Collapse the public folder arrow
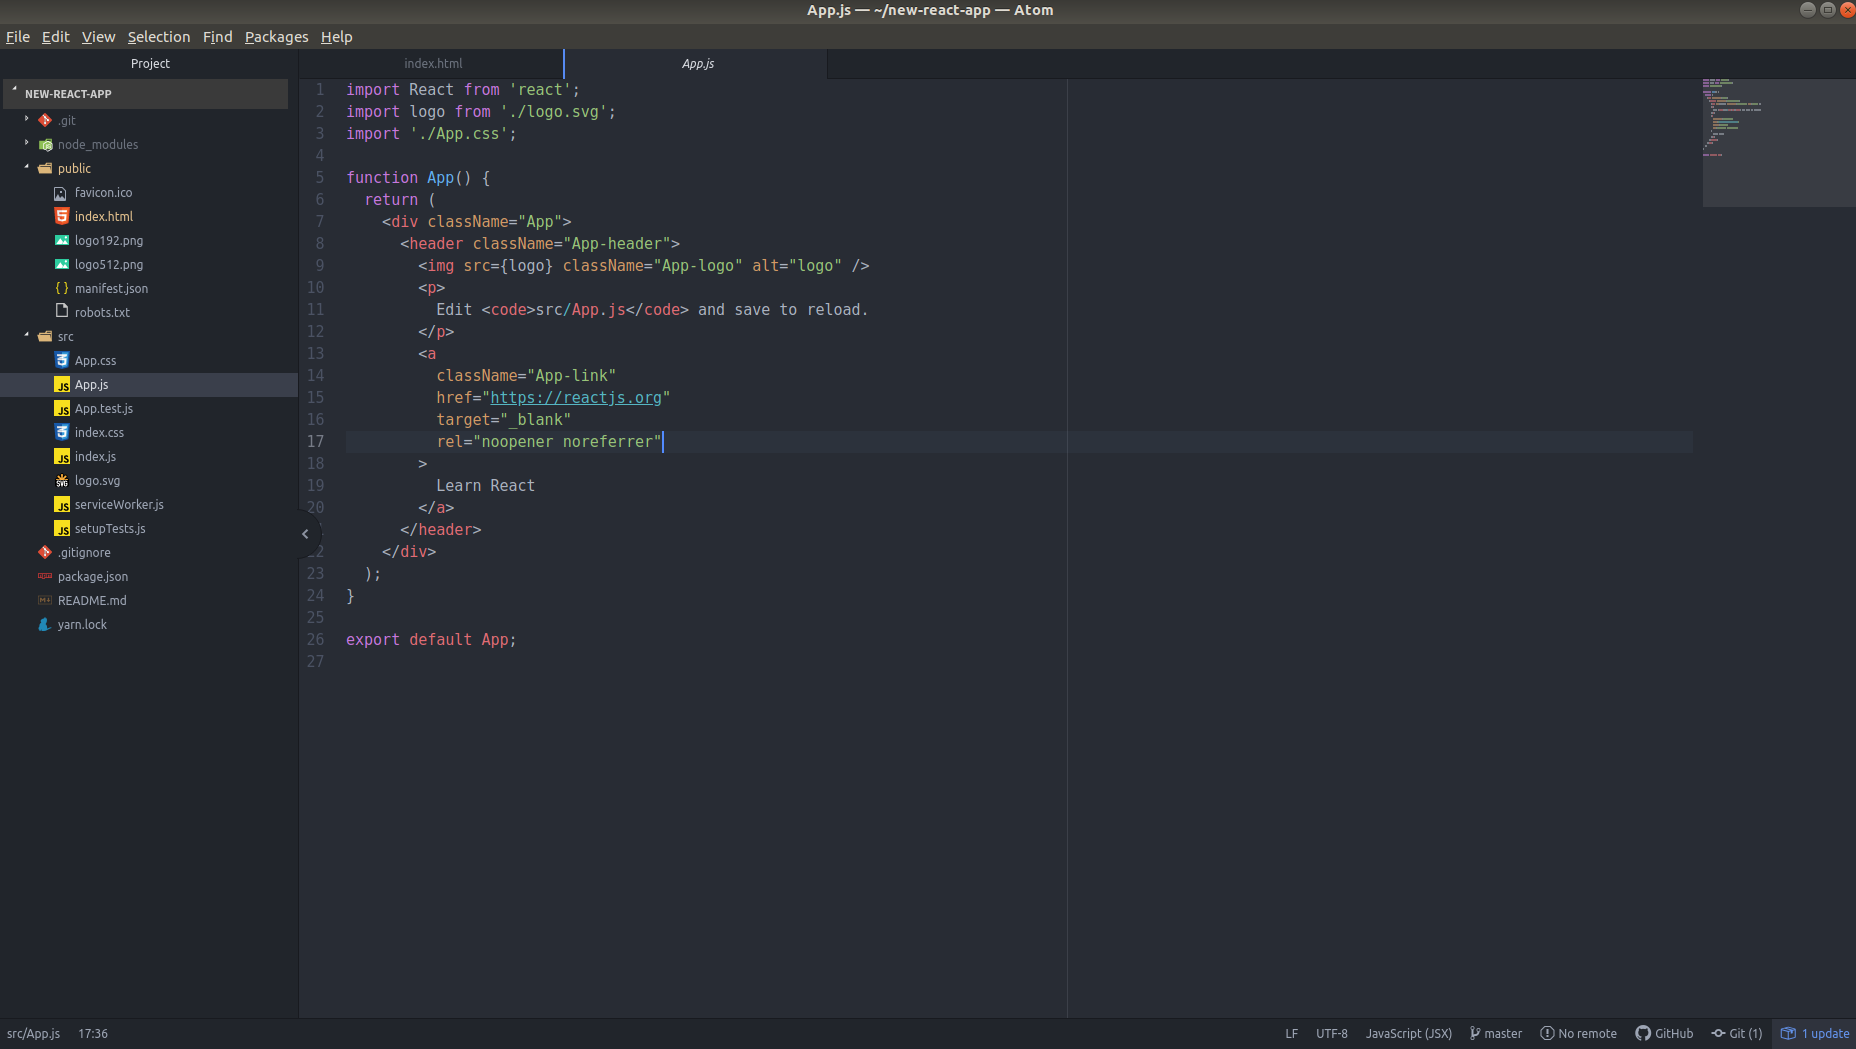 pos(27,167)
